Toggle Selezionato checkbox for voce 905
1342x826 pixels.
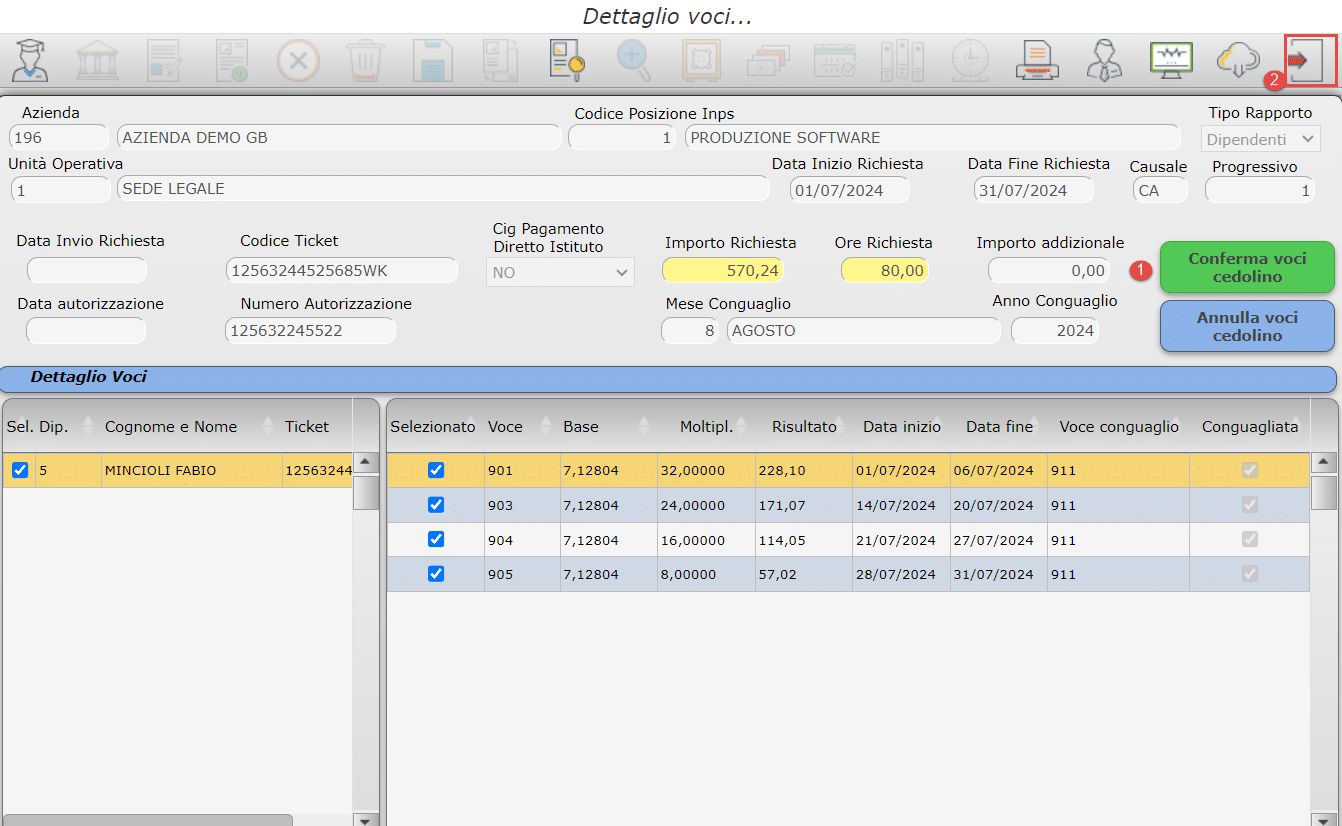coord(435,574)
